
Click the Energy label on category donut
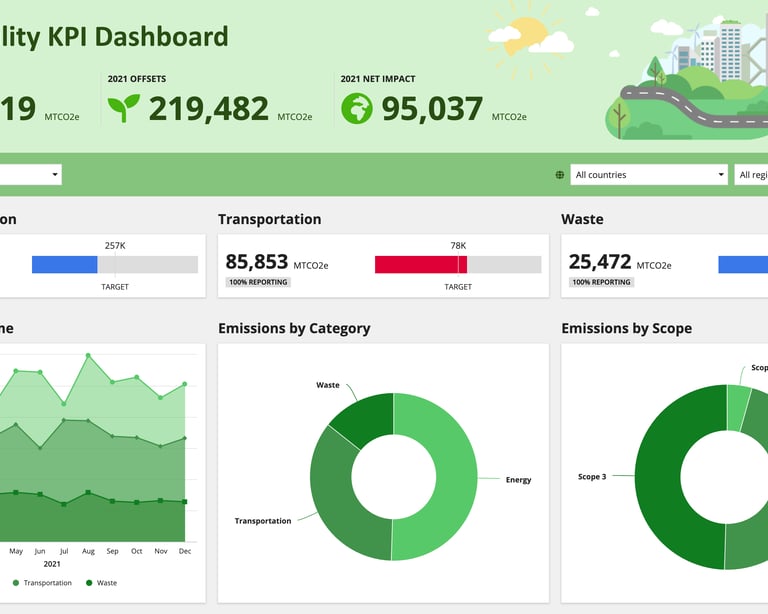click(519, 480)
